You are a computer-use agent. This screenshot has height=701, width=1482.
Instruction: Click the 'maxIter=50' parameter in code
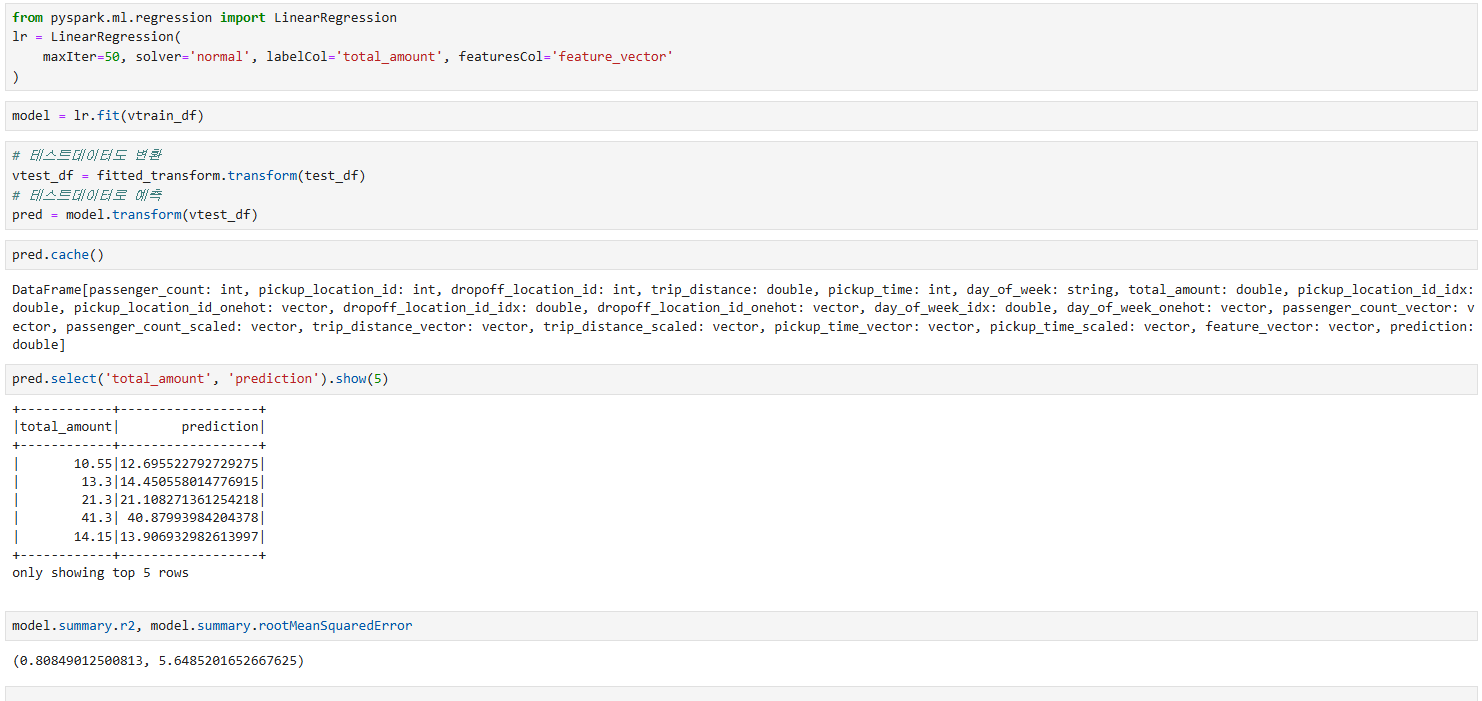point(81,57)
